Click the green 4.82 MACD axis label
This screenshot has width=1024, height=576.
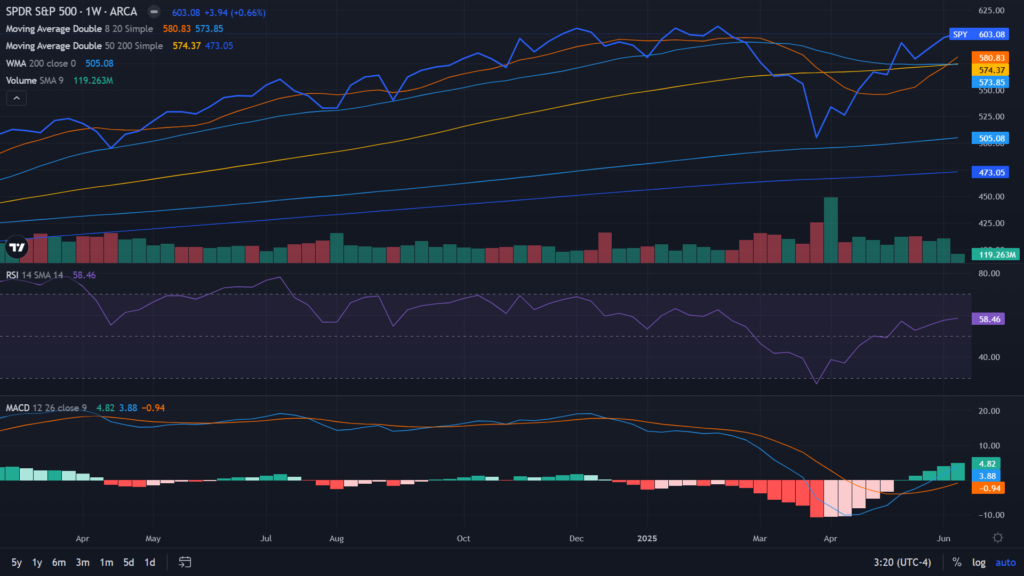coord(986,464)
